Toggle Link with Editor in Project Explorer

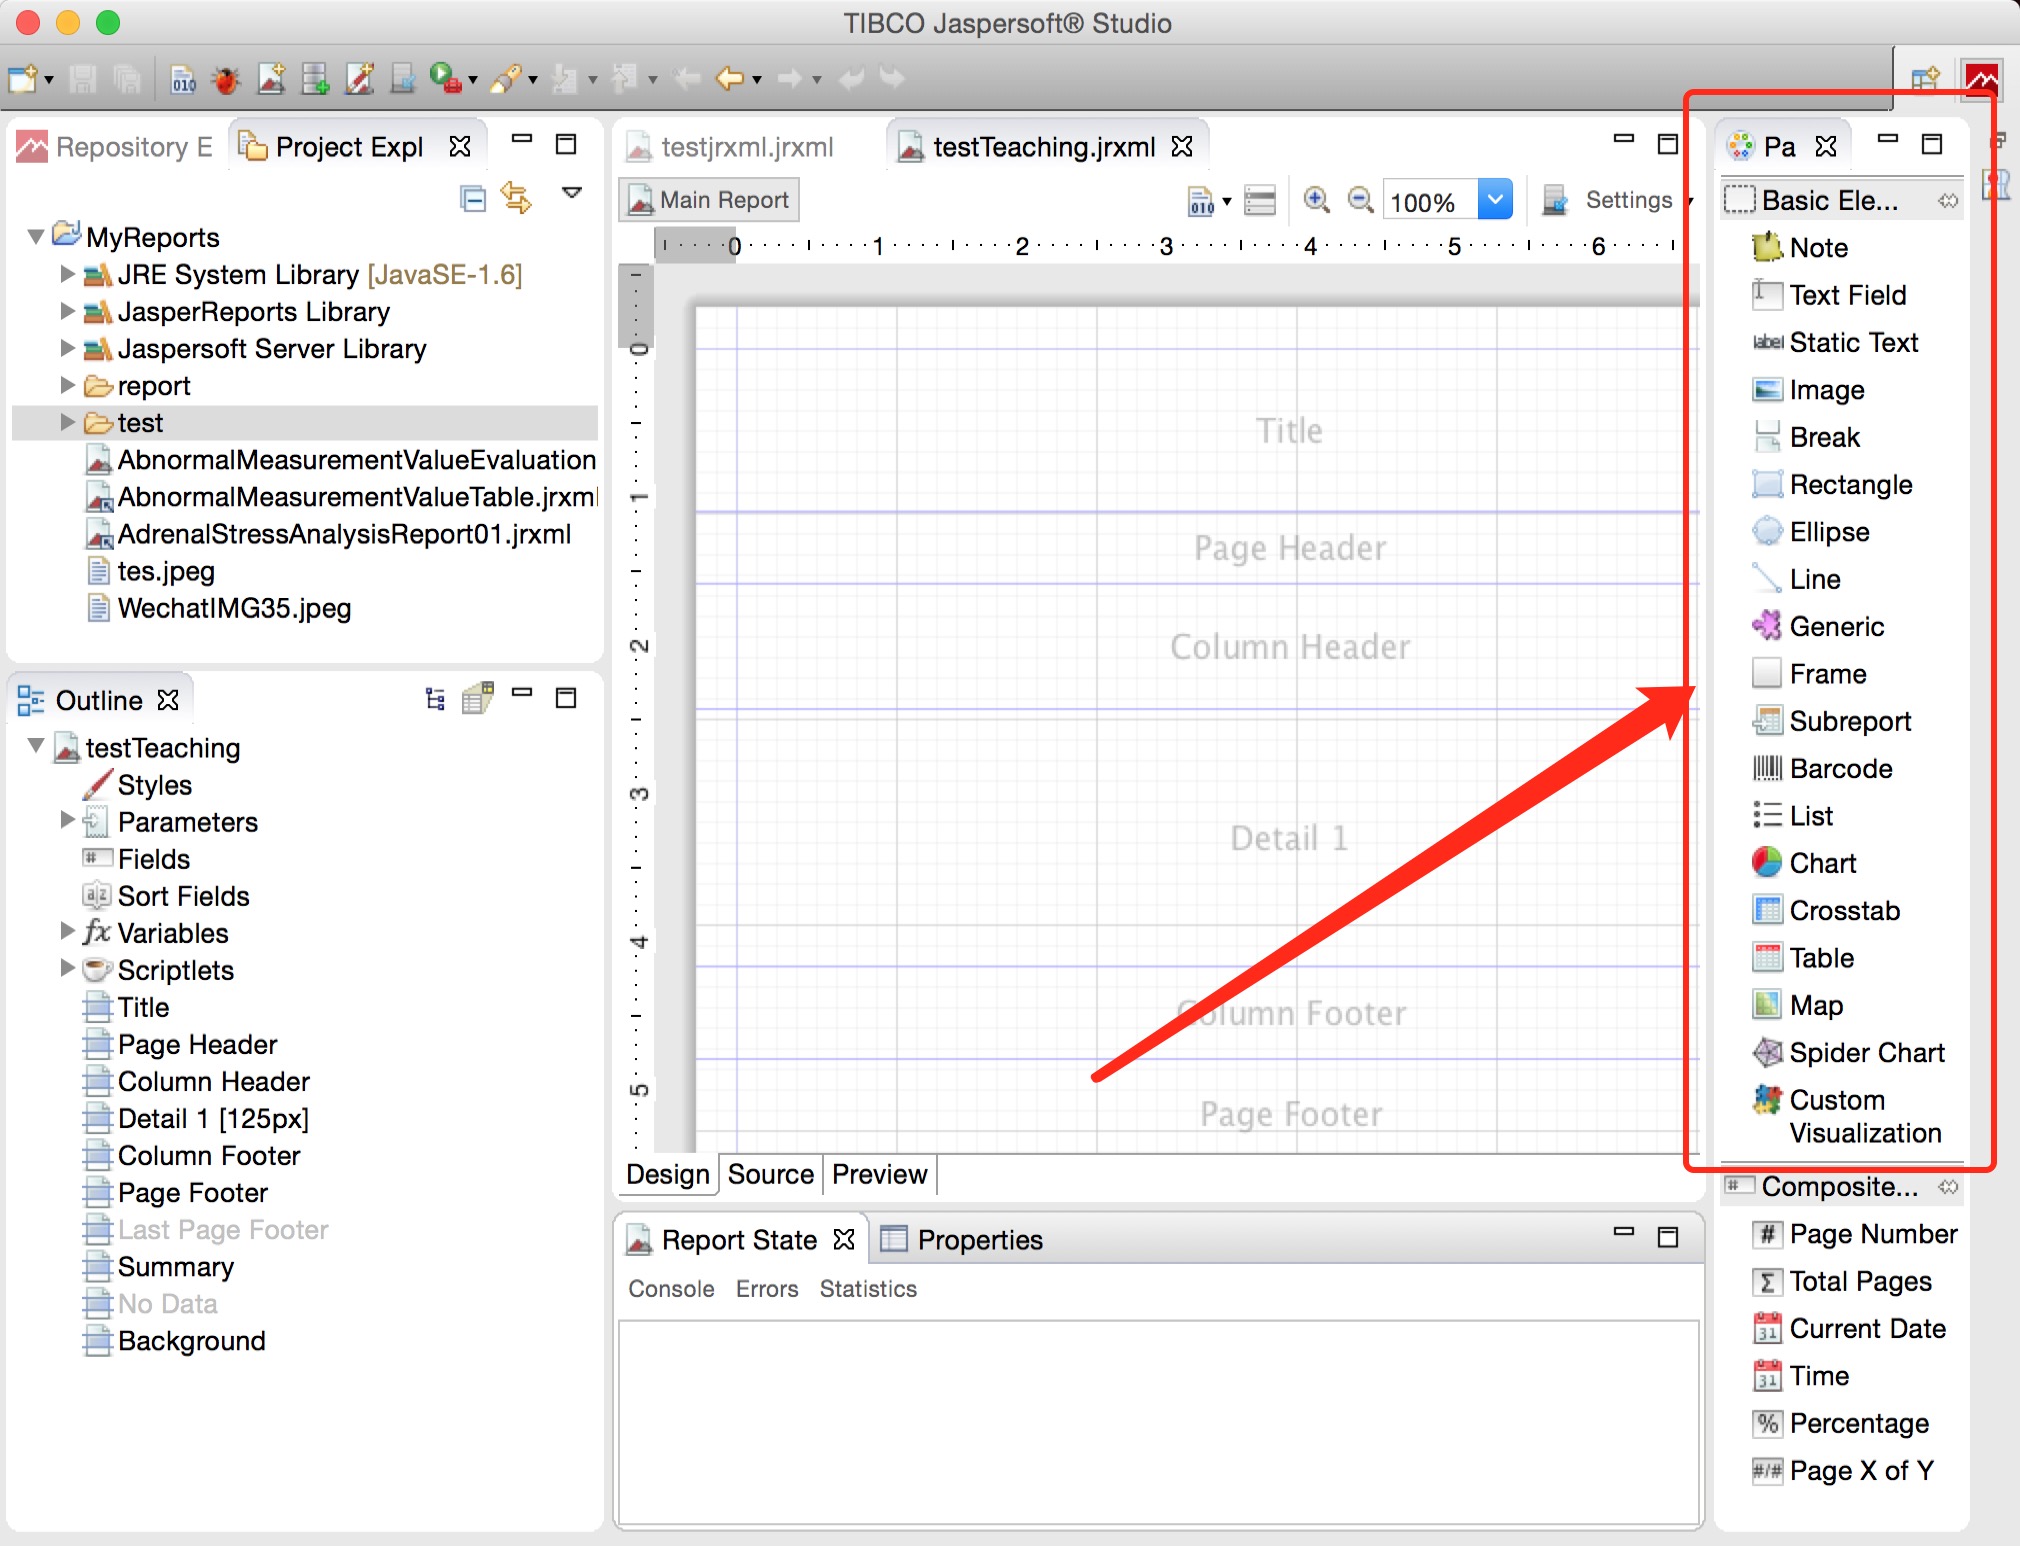point(516,197)
